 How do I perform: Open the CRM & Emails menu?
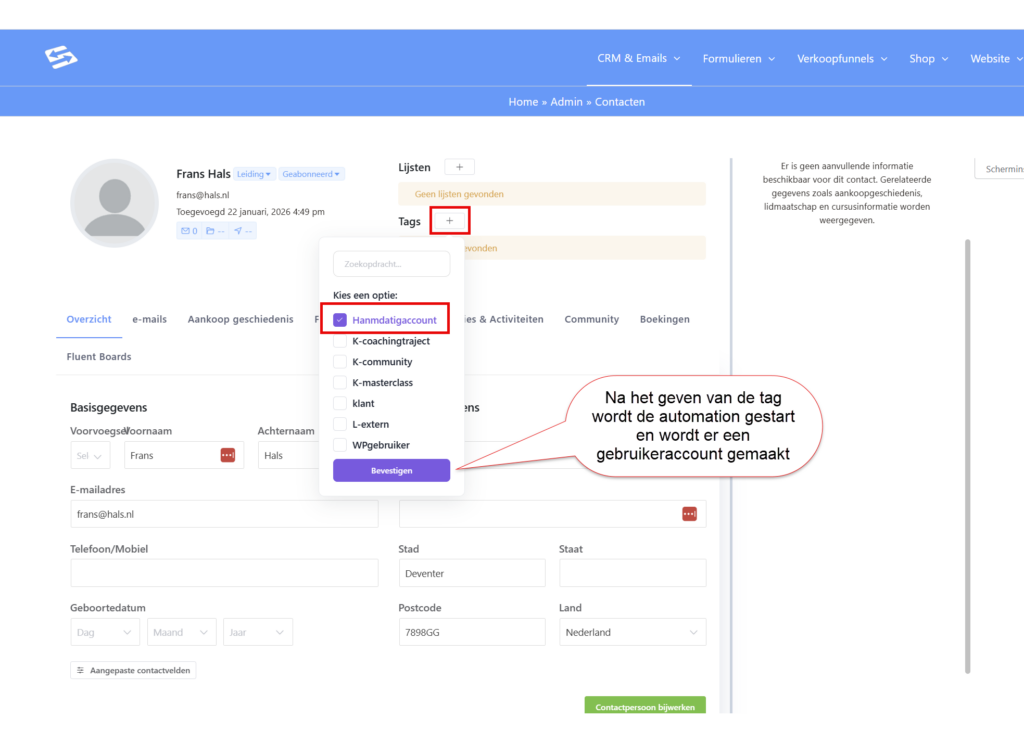[638, 59]
